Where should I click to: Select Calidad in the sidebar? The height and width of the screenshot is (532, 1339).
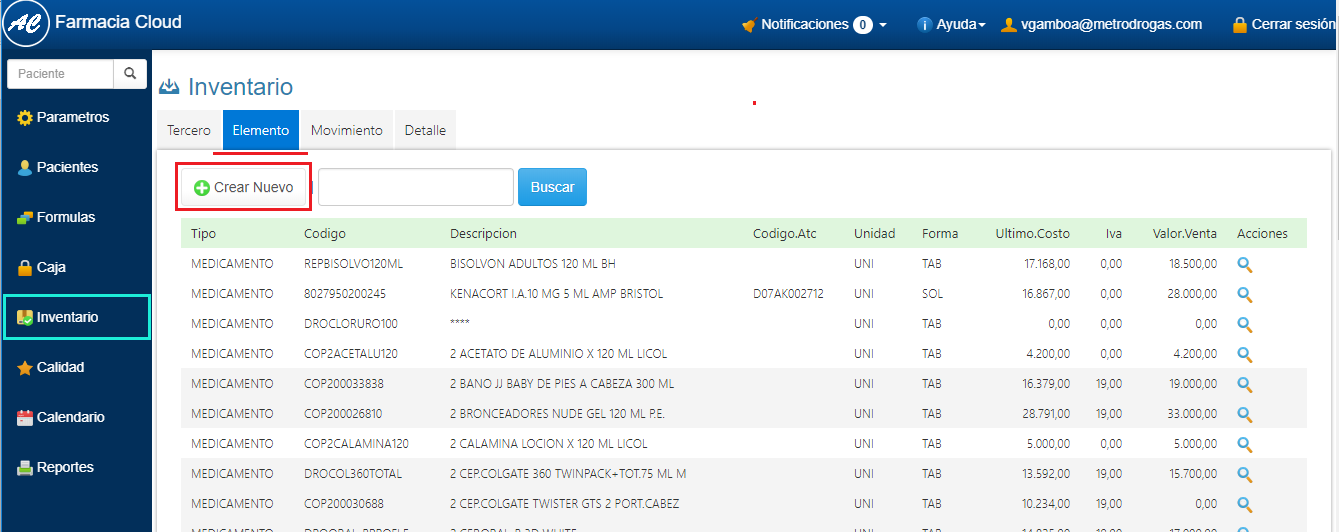(x=59, y=367)
